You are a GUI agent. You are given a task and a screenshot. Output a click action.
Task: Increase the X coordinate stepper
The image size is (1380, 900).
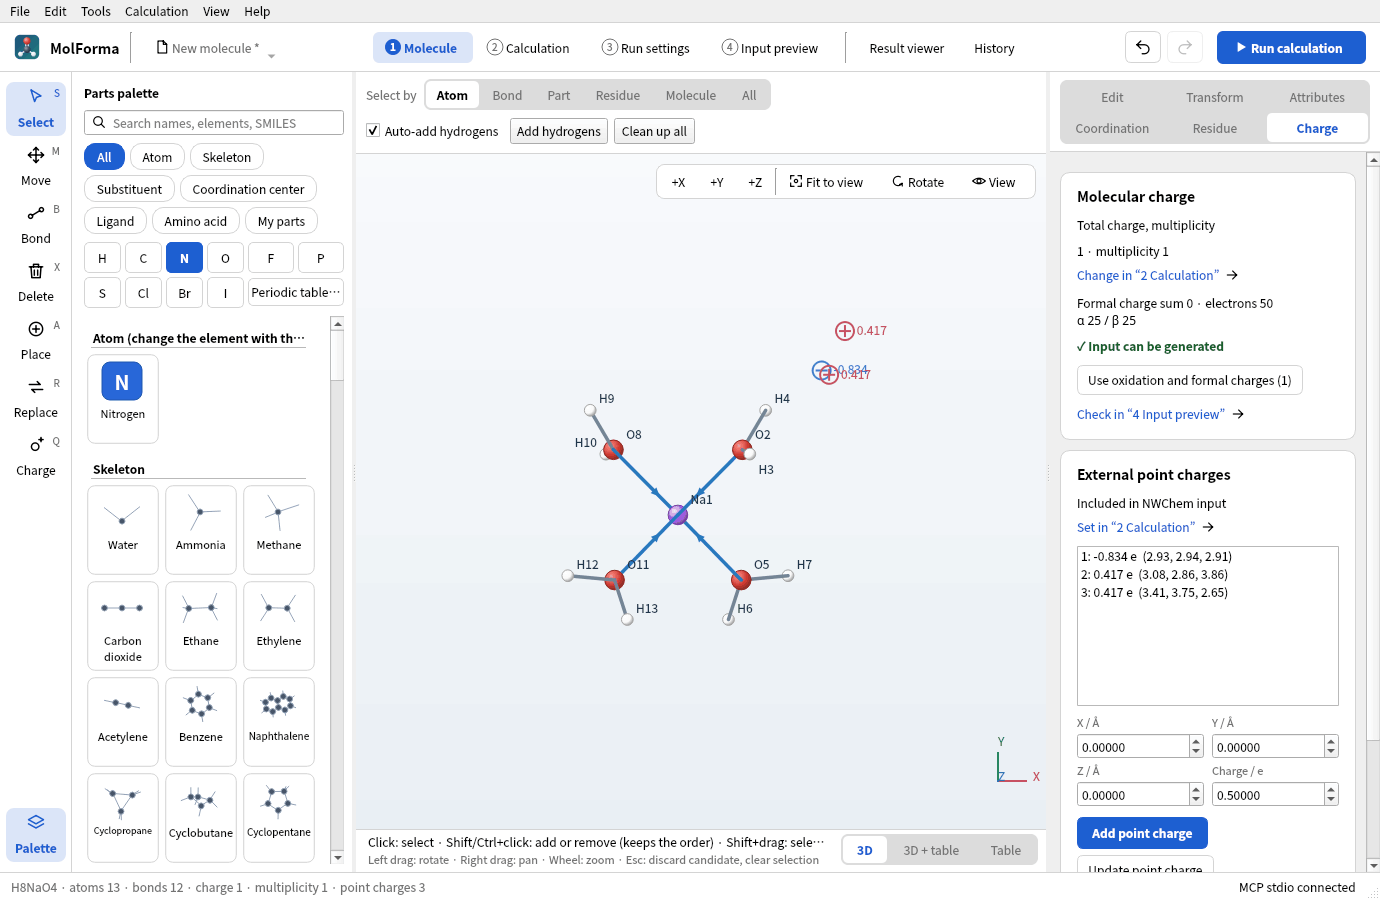pos(1196,742)
